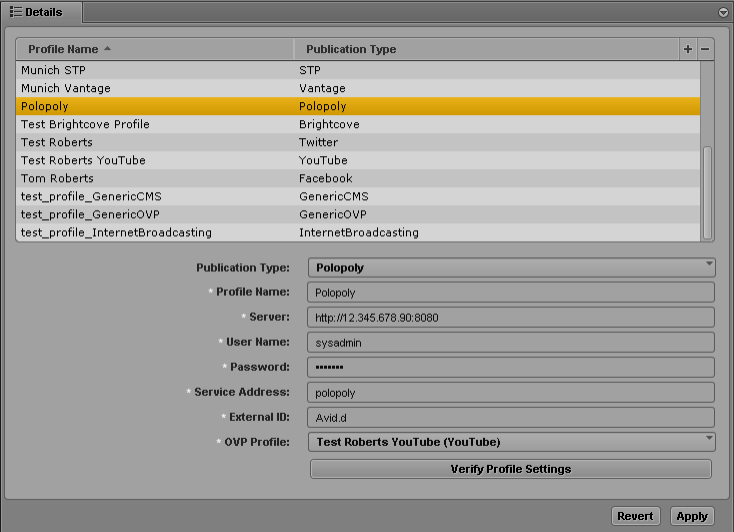Open the Publication Type dropdown
This screenshot has width=734, height=532.
click(512, 267)
